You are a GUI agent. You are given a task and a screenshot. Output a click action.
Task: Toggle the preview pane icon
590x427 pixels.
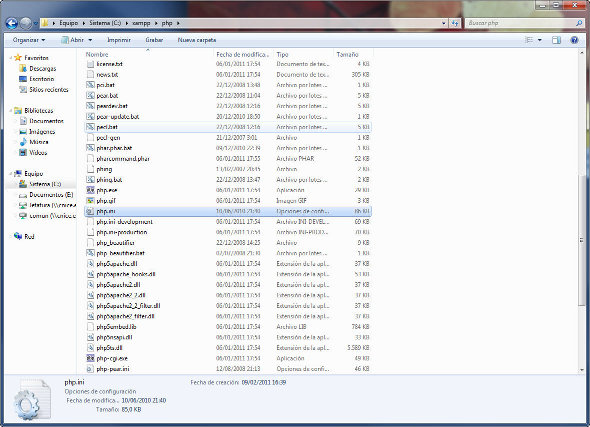click(557, 40)
